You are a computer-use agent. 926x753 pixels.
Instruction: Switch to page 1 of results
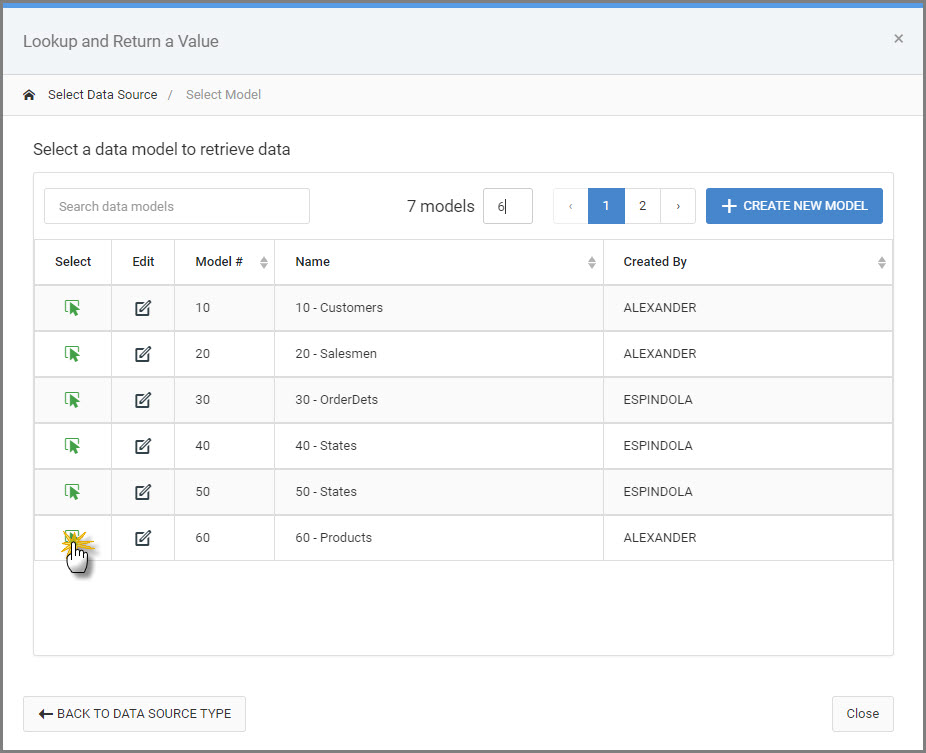[606, 206]
